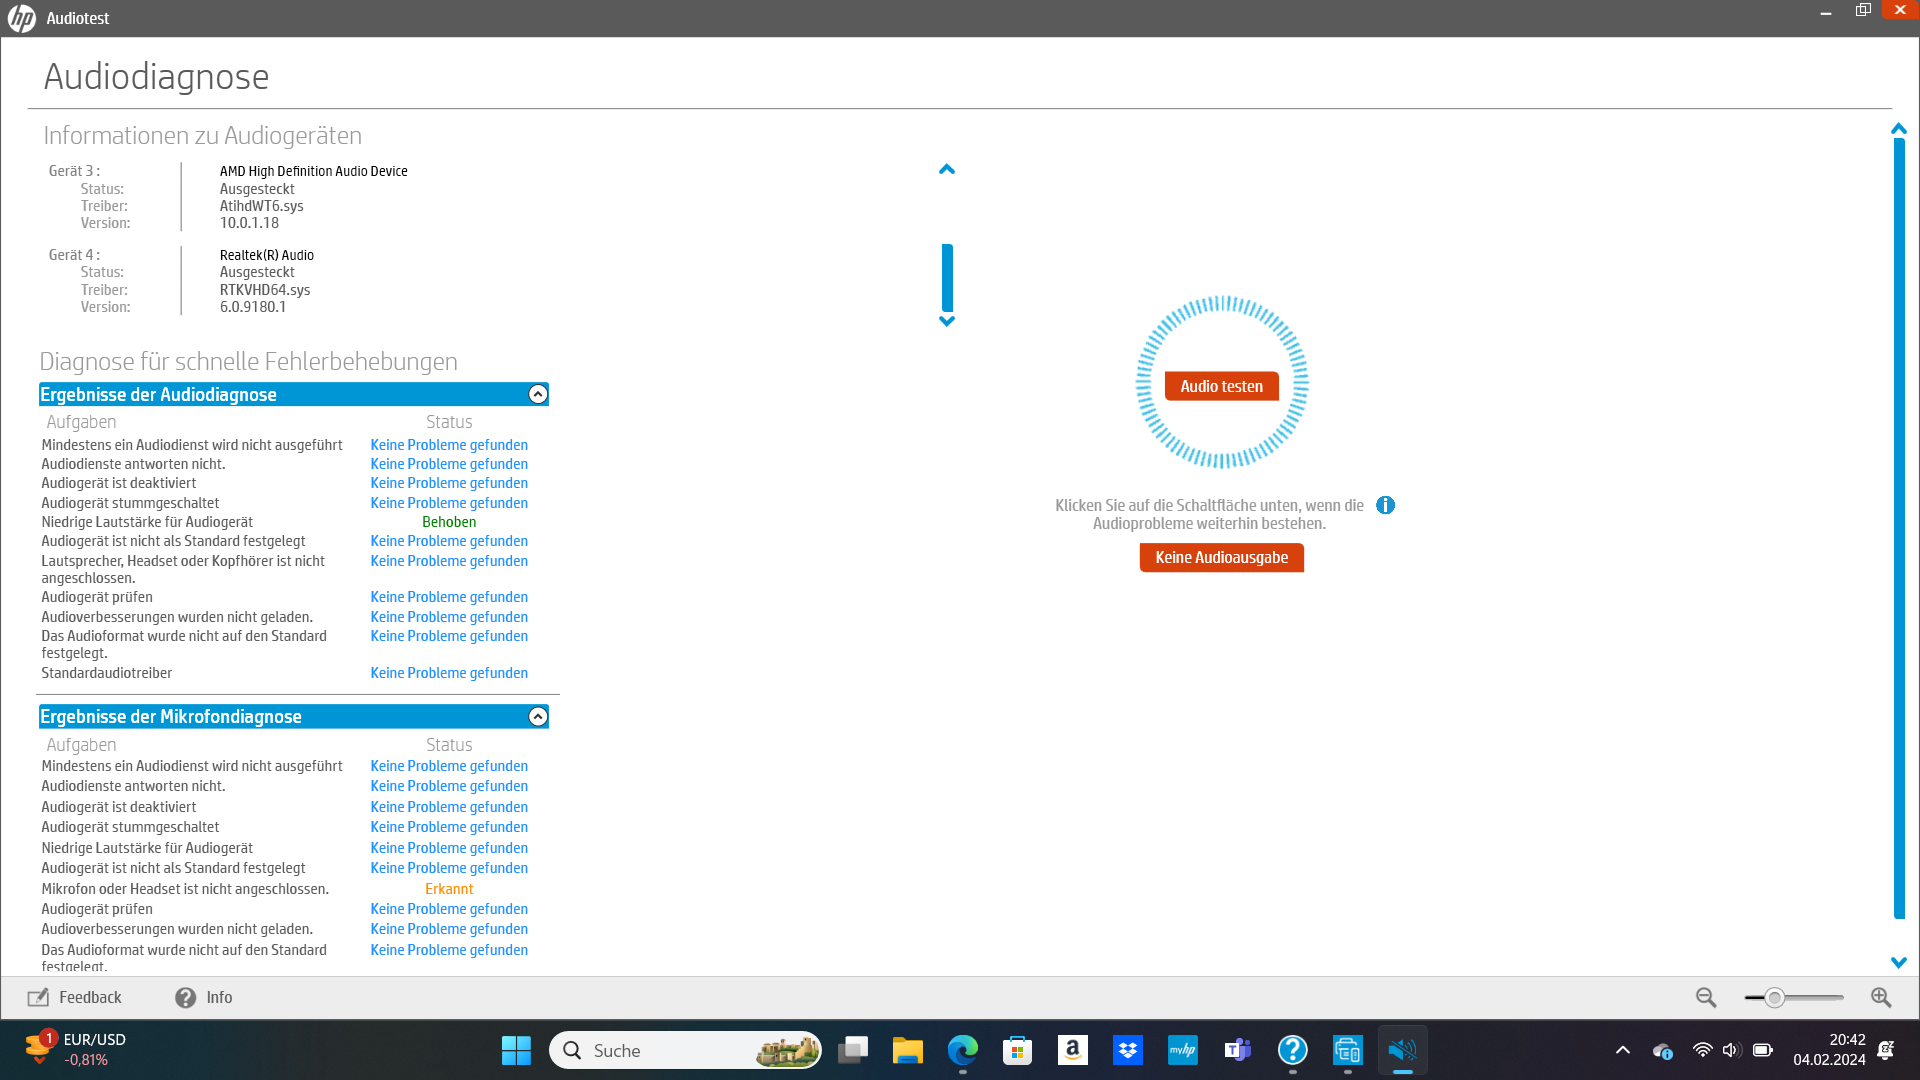
Task: Click the Info question mark icon
Action: click(185, 997)
